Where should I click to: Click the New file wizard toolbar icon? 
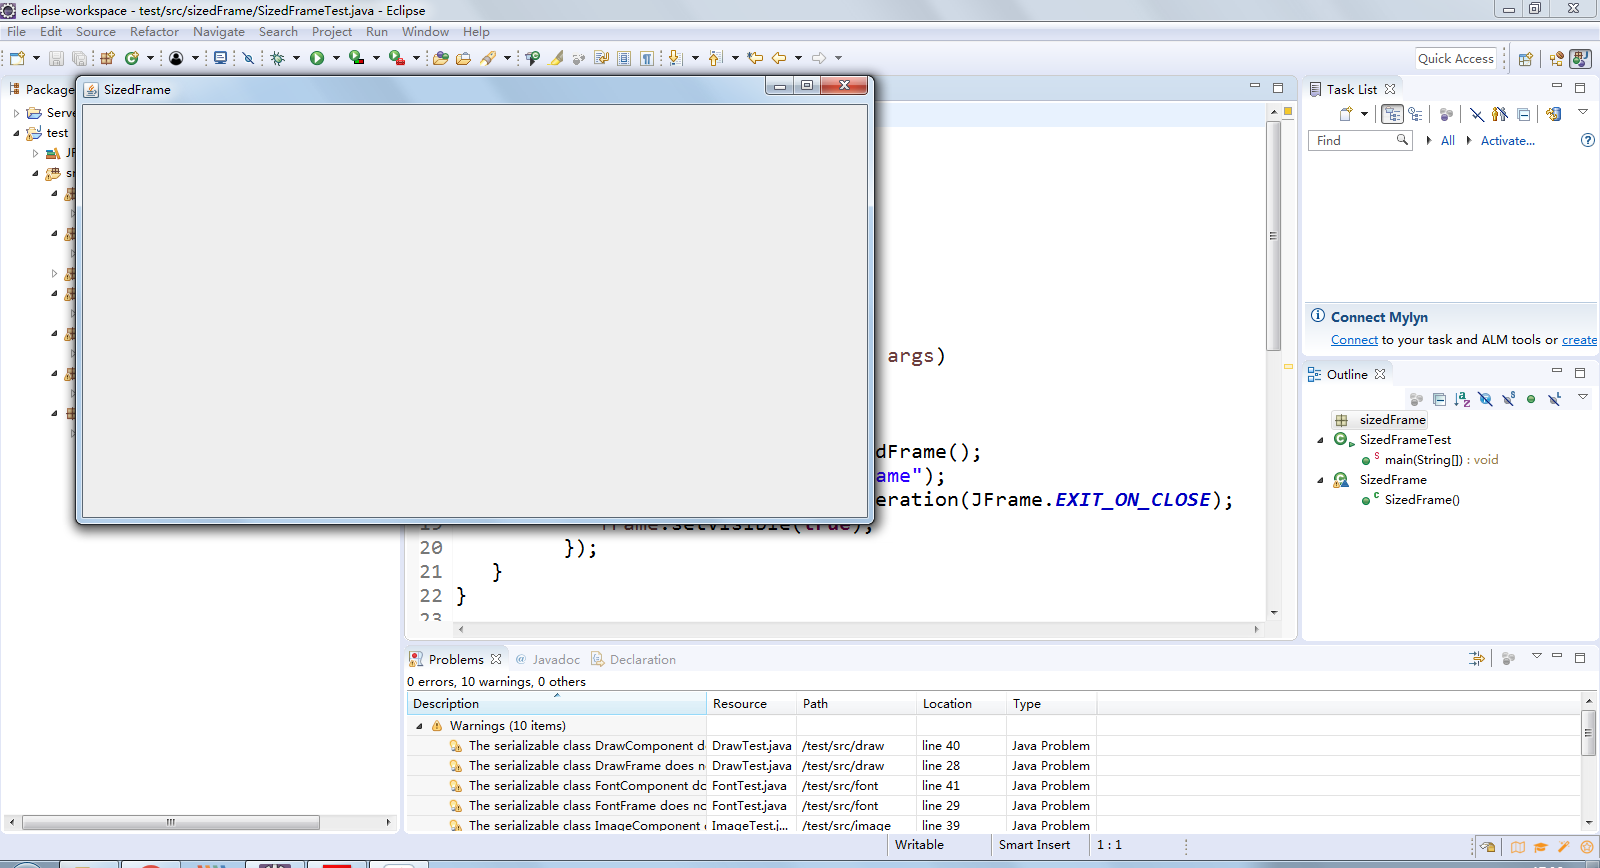[17, 58]
